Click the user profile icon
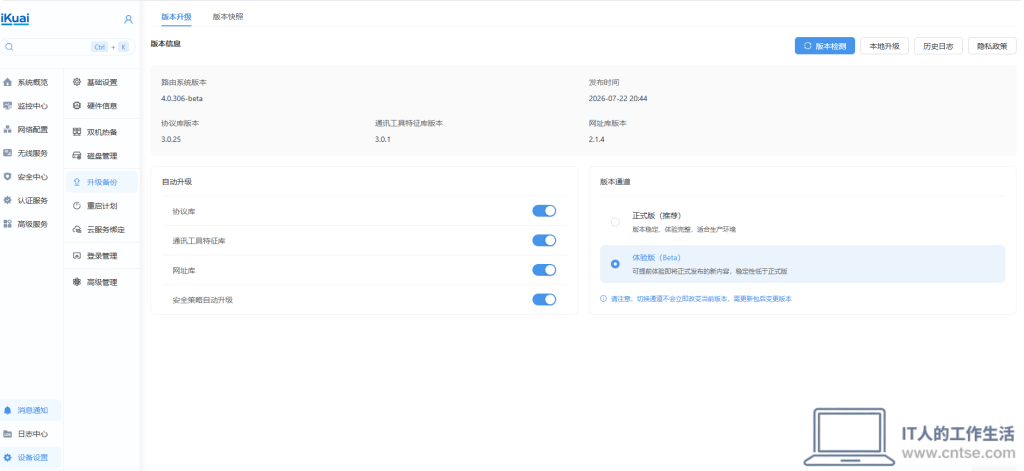Viewport: 1024px width, 471px height. tap(128, 19)
